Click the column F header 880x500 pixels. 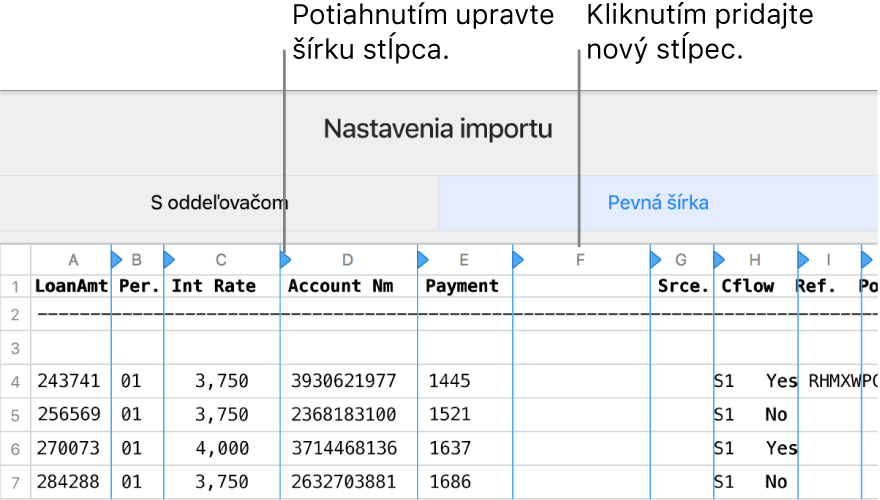(x=580, y=260)
